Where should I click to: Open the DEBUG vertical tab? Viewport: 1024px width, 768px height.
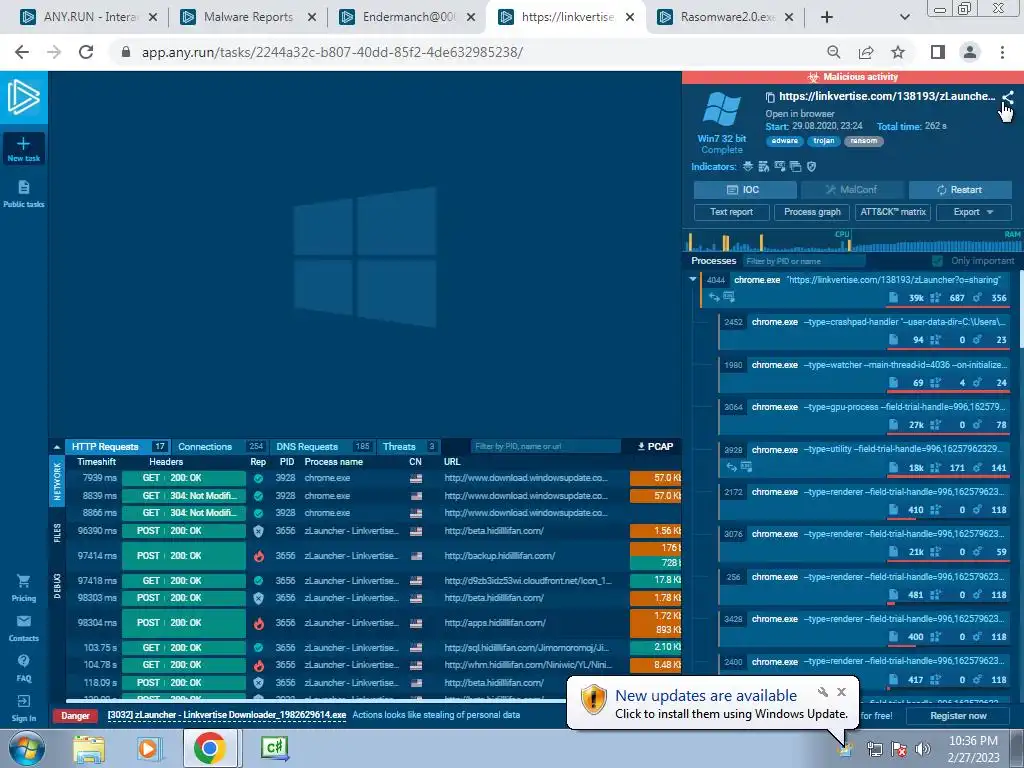tap(57, 586)
